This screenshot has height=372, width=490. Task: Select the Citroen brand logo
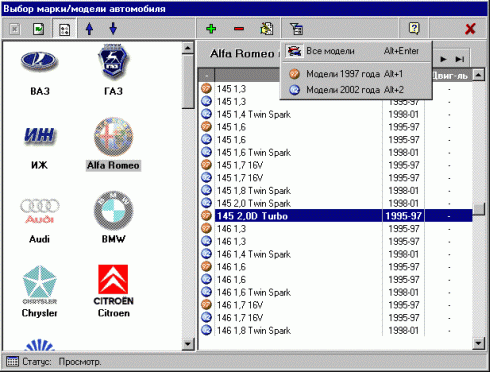(x=113, y=285)
